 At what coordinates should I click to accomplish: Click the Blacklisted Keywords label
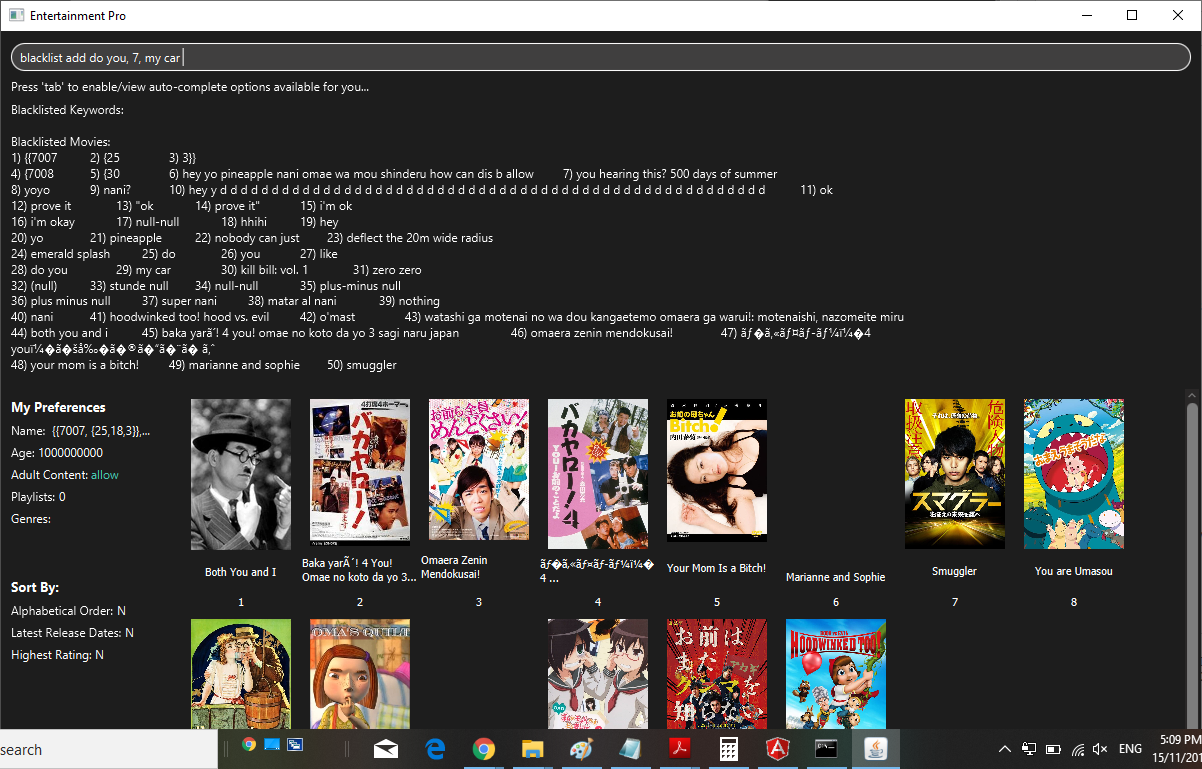[68, 110]
